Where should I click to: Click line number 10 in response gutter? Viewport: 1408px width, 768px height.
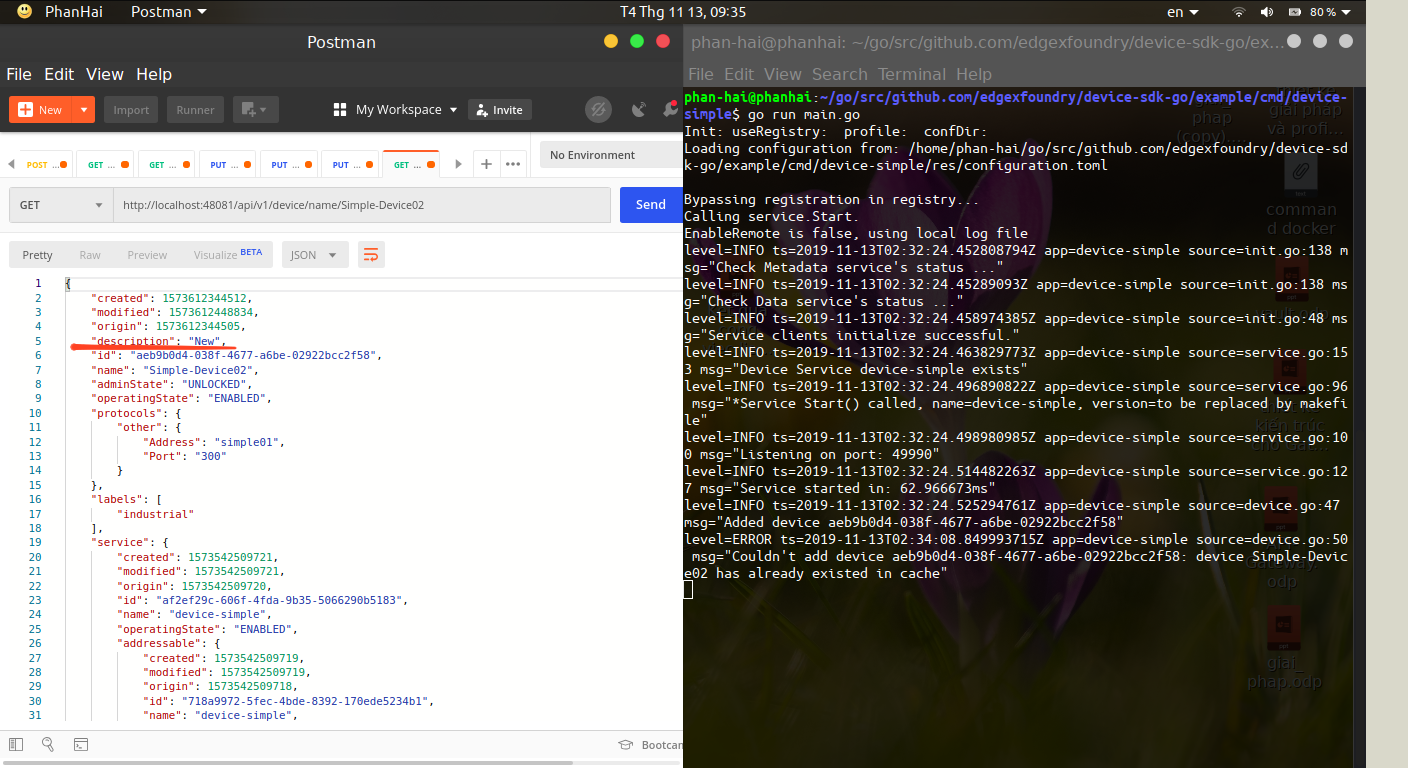coord(35,413)
